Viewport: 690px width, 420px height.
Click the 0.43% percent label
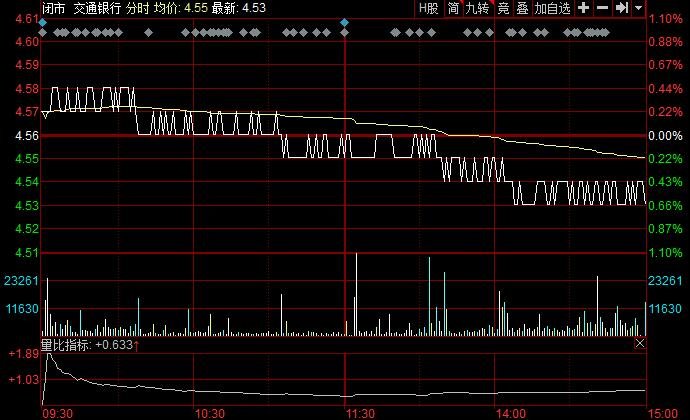click(x=665, y=182)
